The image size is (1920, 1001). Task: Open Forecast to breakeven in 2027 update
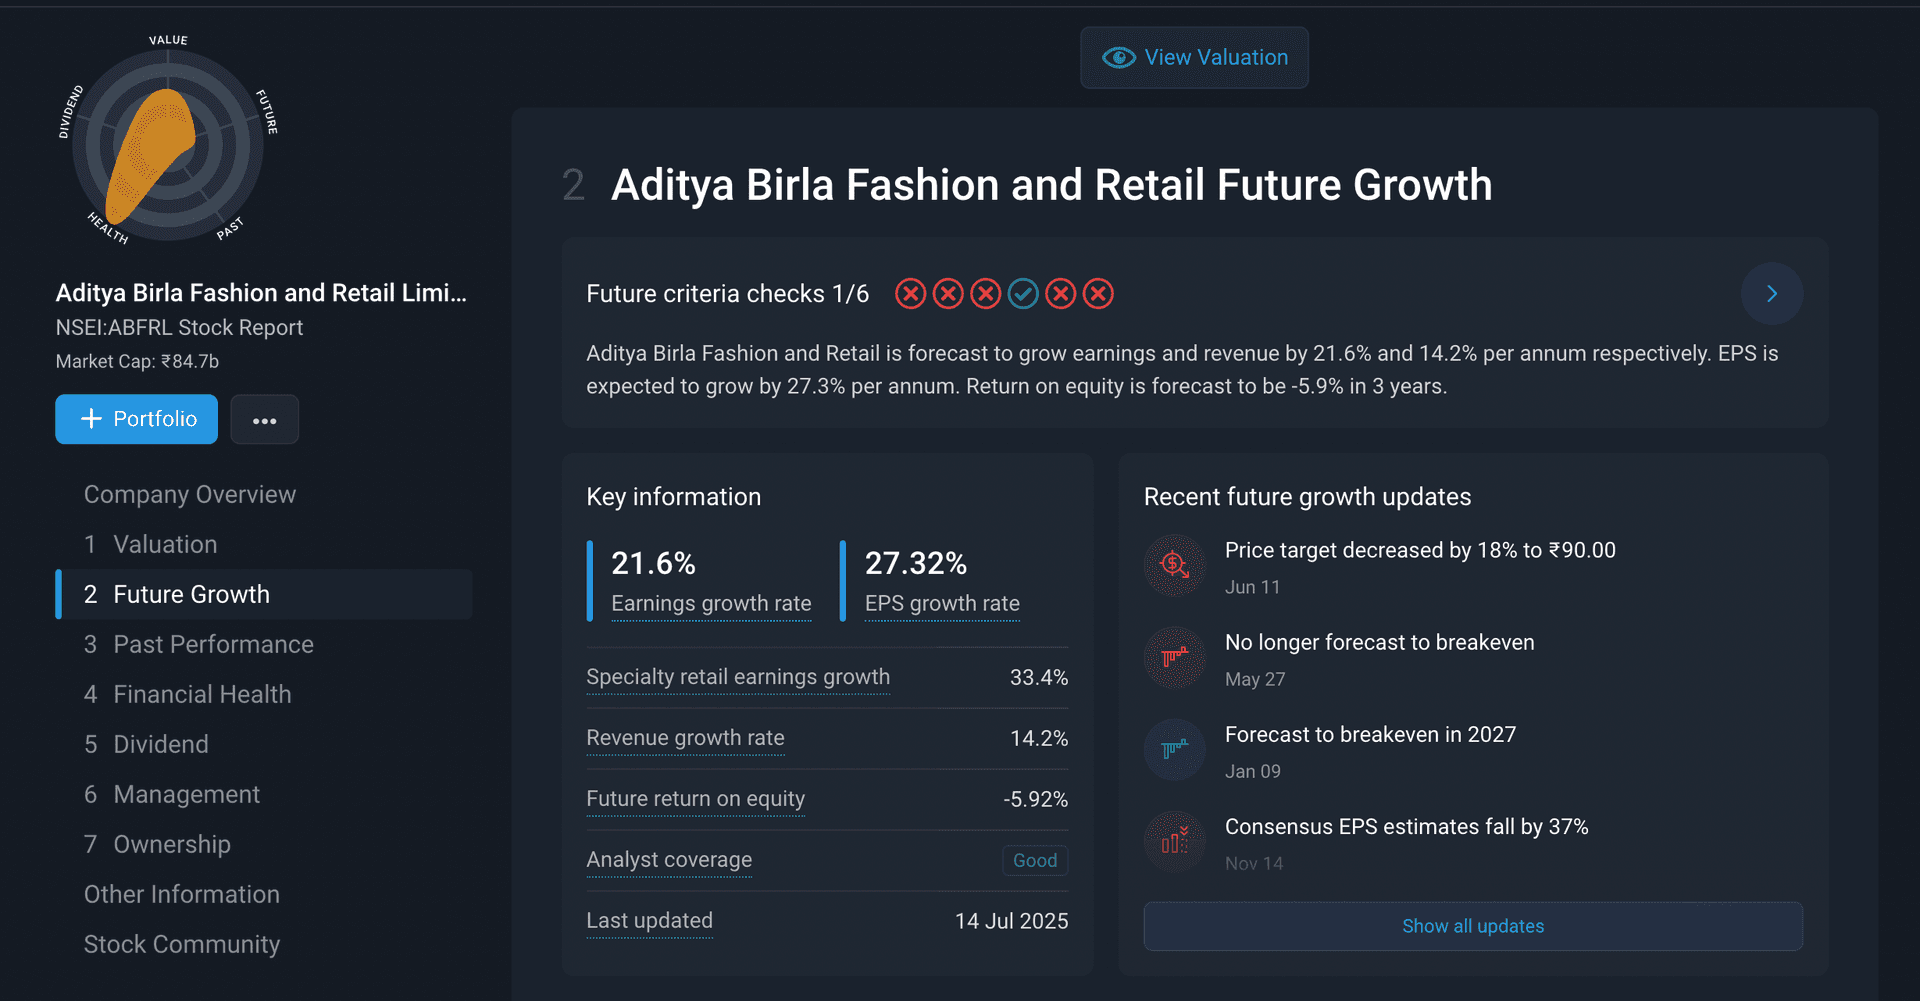[x=1370, y=735]
